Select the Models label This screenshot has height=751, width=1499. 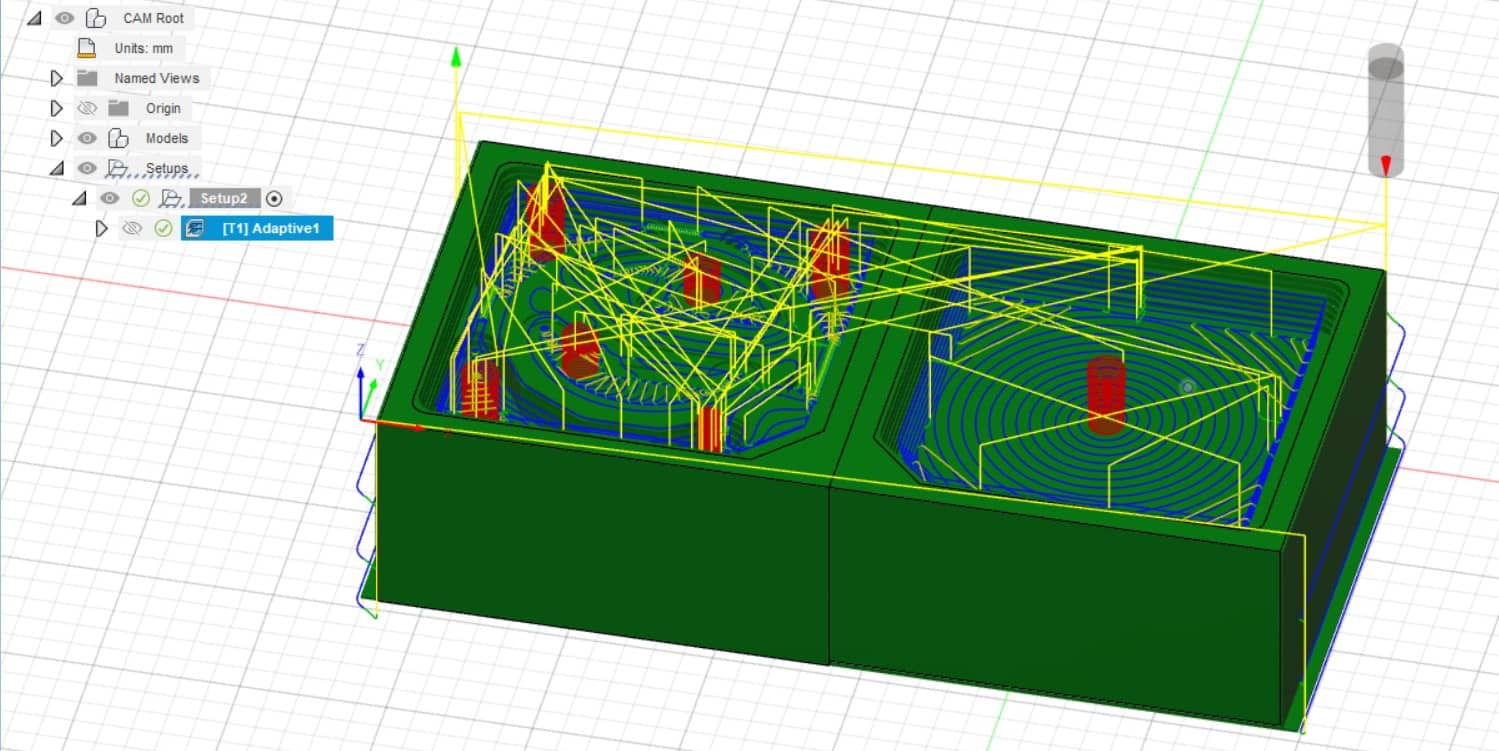(167, 138)
